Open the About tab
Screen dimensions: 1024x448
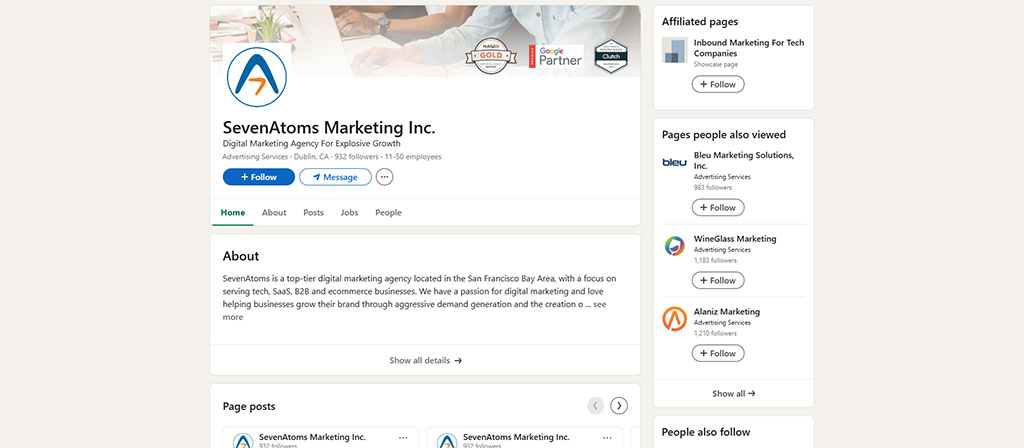(274, 212)
